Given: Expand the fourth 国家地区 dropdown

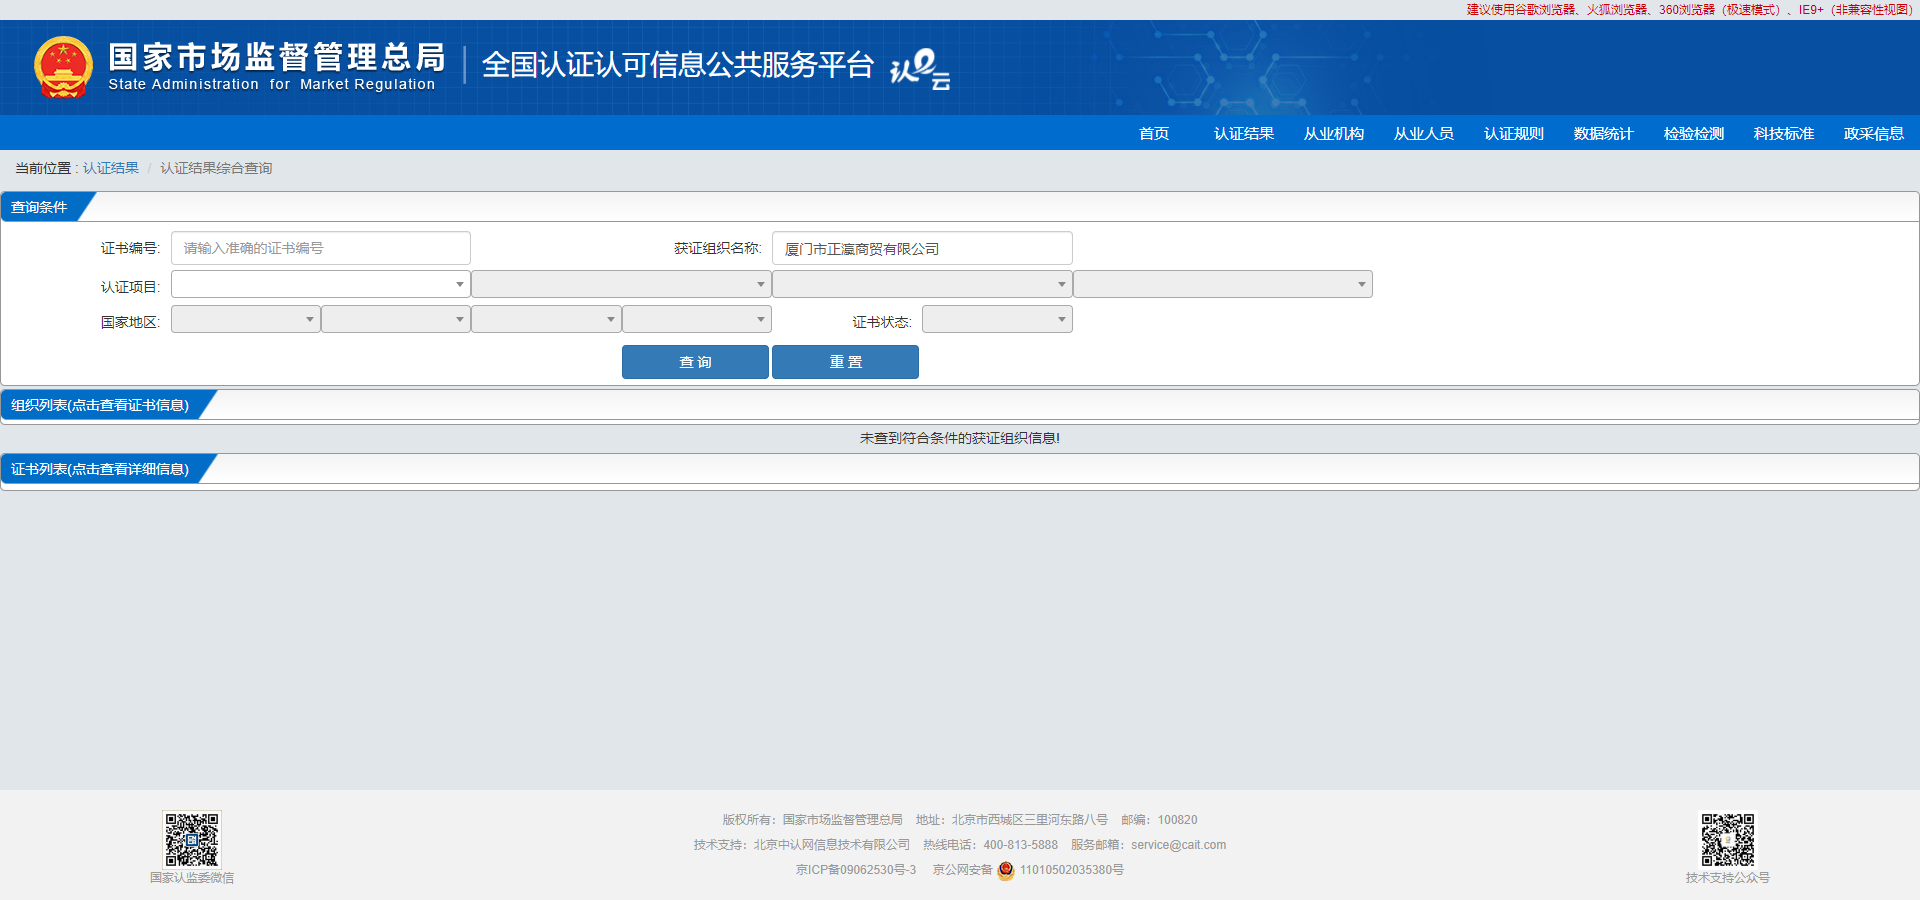Looking at the screenshot, I should pyautogui.click(x=697, y=319).
